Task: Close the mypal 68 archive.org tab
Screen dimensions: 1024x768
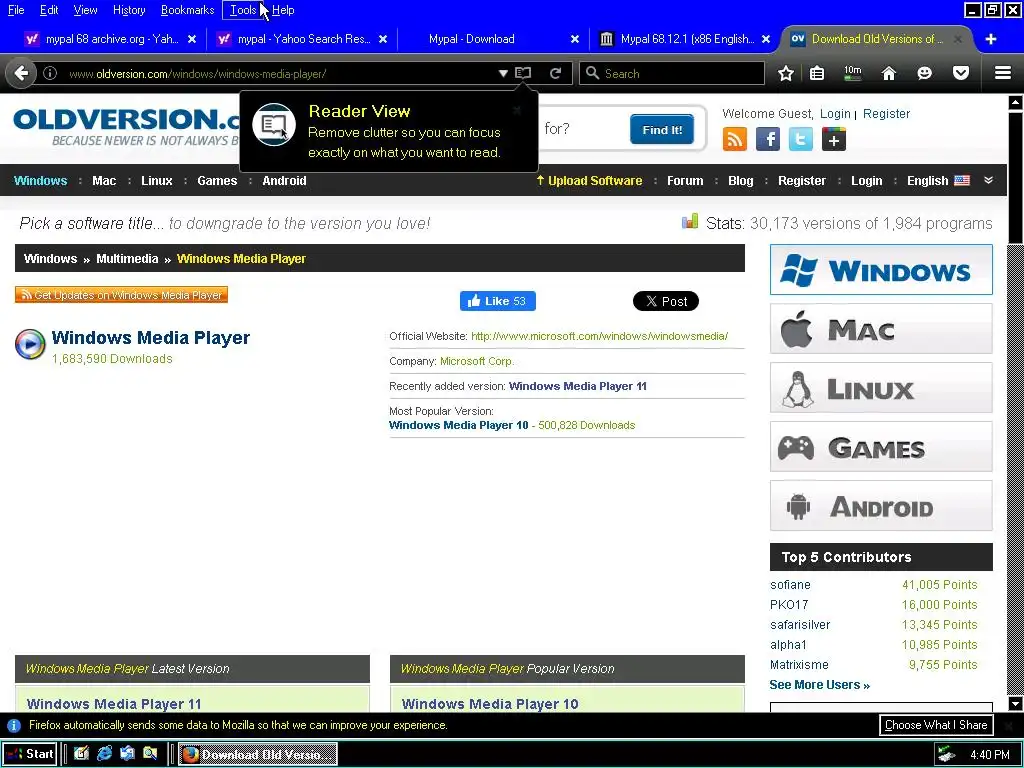Action: tap(192, 39)
